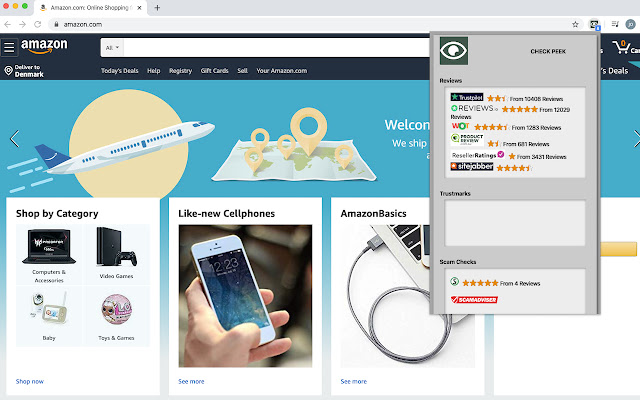Click the Reviews section heading
This screenshot has width=640, height=400.
click(451, 80)
